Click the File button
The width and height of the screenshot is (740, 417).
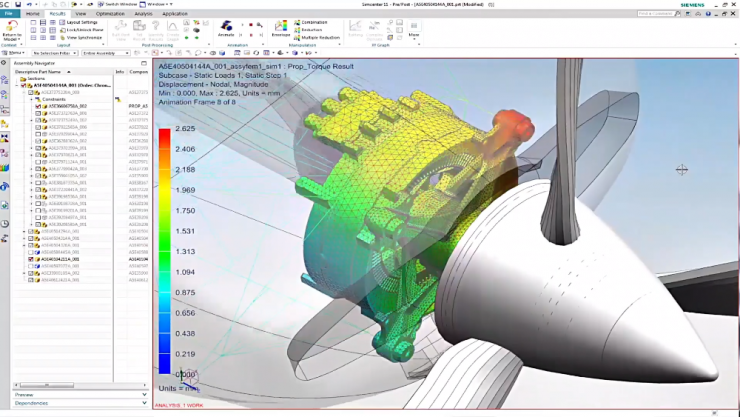point(10,13)
